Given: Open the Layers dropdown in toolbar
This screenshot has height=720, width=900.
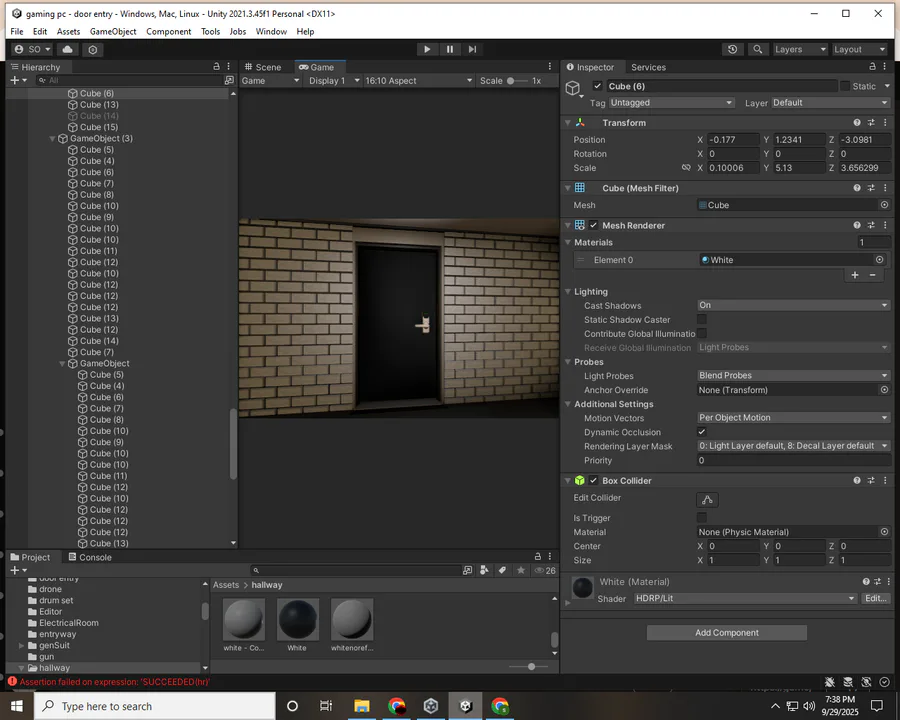Looking at the screenshot, I should (x=800, y=49).
